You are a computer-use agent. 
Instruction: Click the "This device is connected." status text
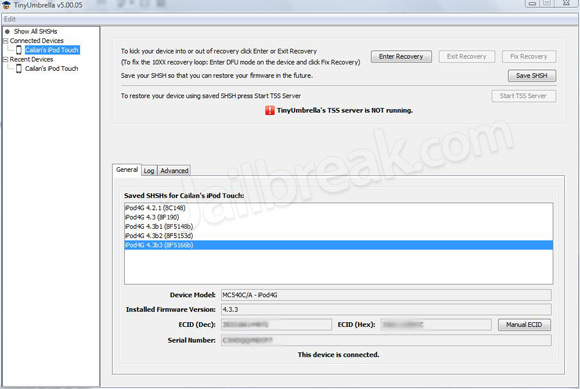click(338, 355)
